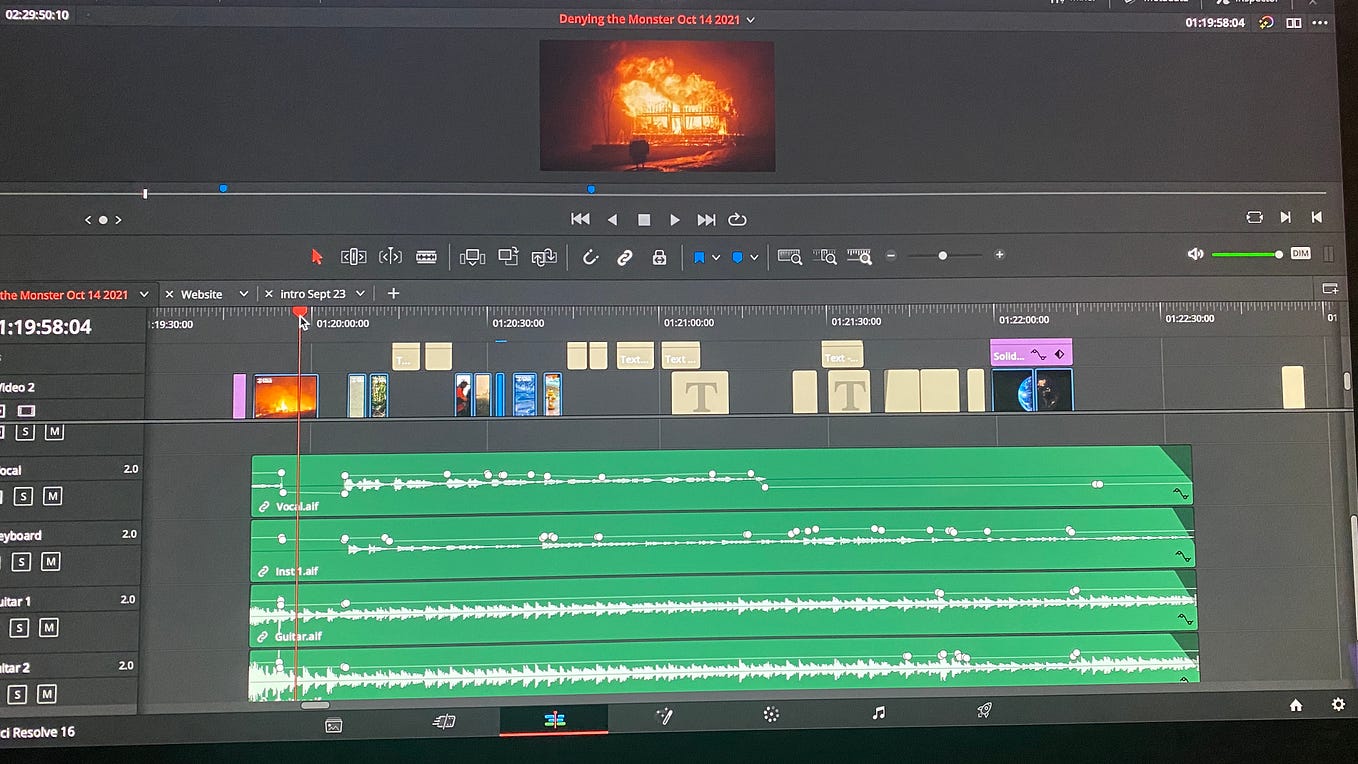Expand the Website tab dropdown arrow
1358x764 pixels.
243,294
